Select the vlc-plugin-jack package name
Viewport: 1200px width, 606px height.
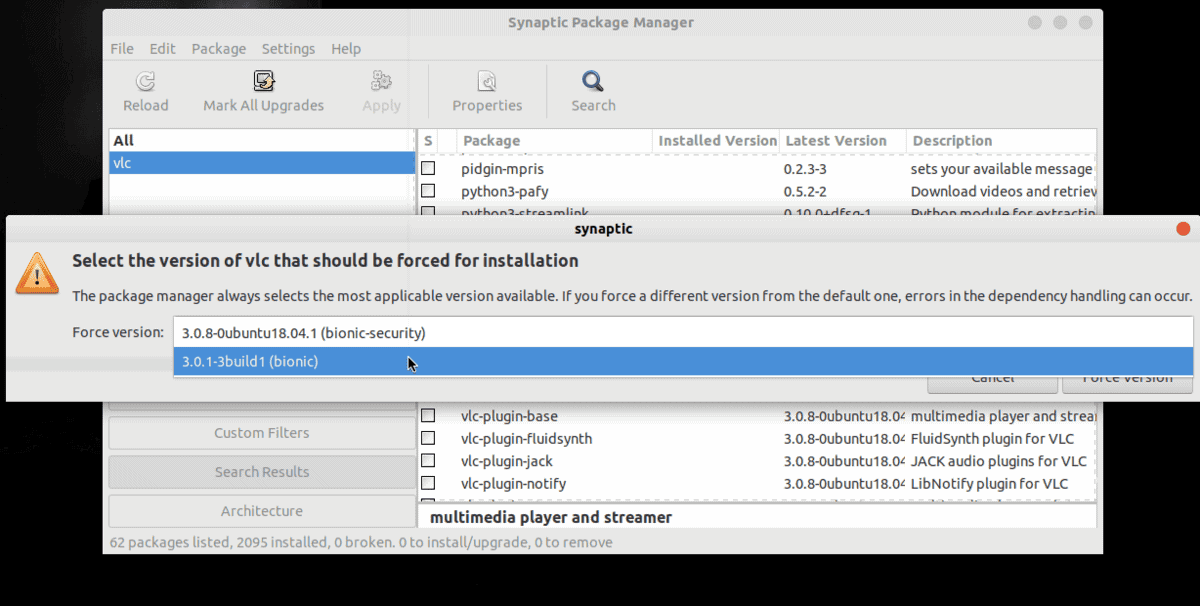click(x=507, y=461)
